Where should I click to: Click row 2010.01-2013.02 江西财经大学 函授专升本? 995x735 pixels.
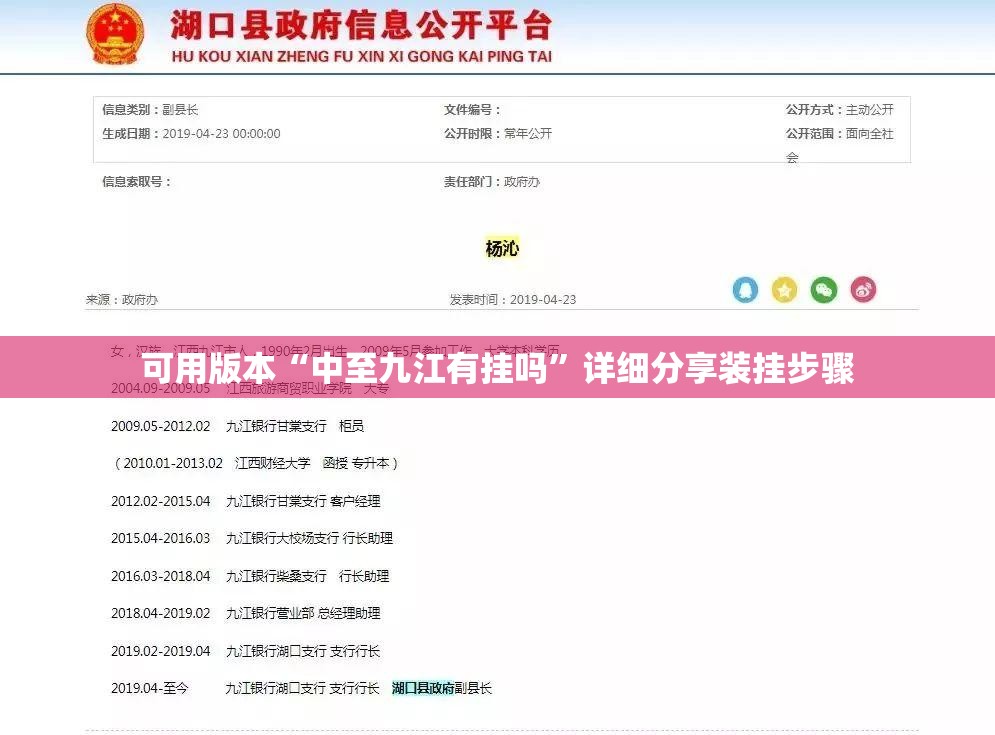(x=255, y=463)
